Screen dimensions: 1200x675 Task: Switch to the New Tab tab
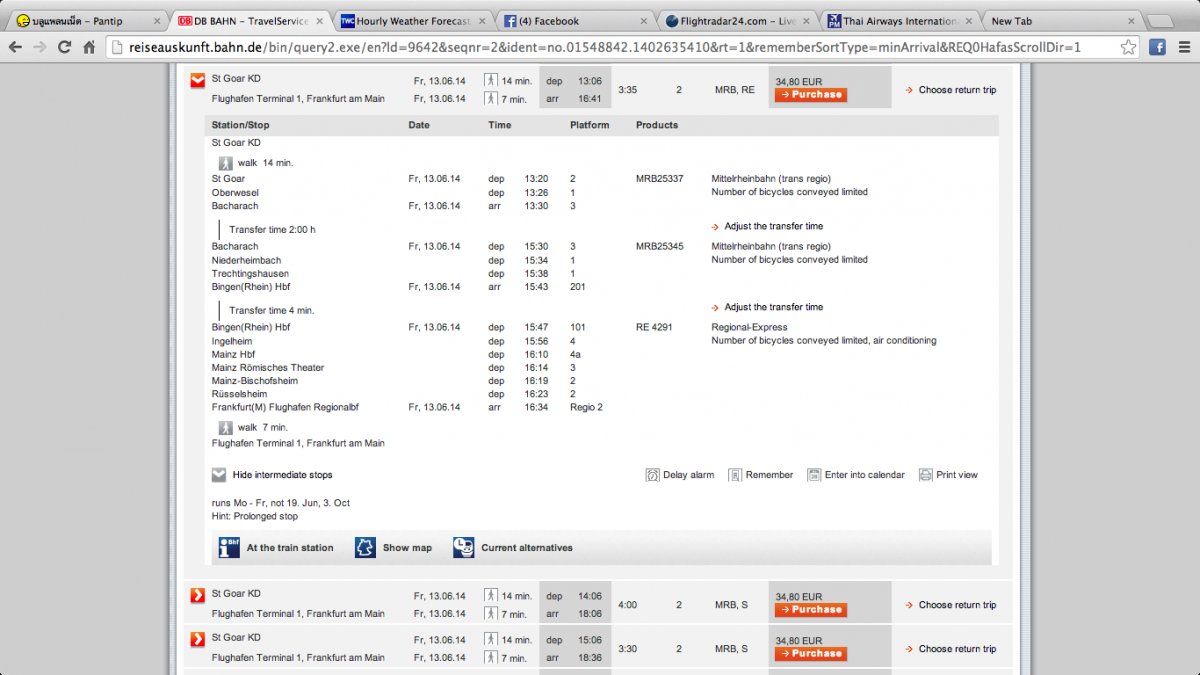click(x=1060, y=20)
